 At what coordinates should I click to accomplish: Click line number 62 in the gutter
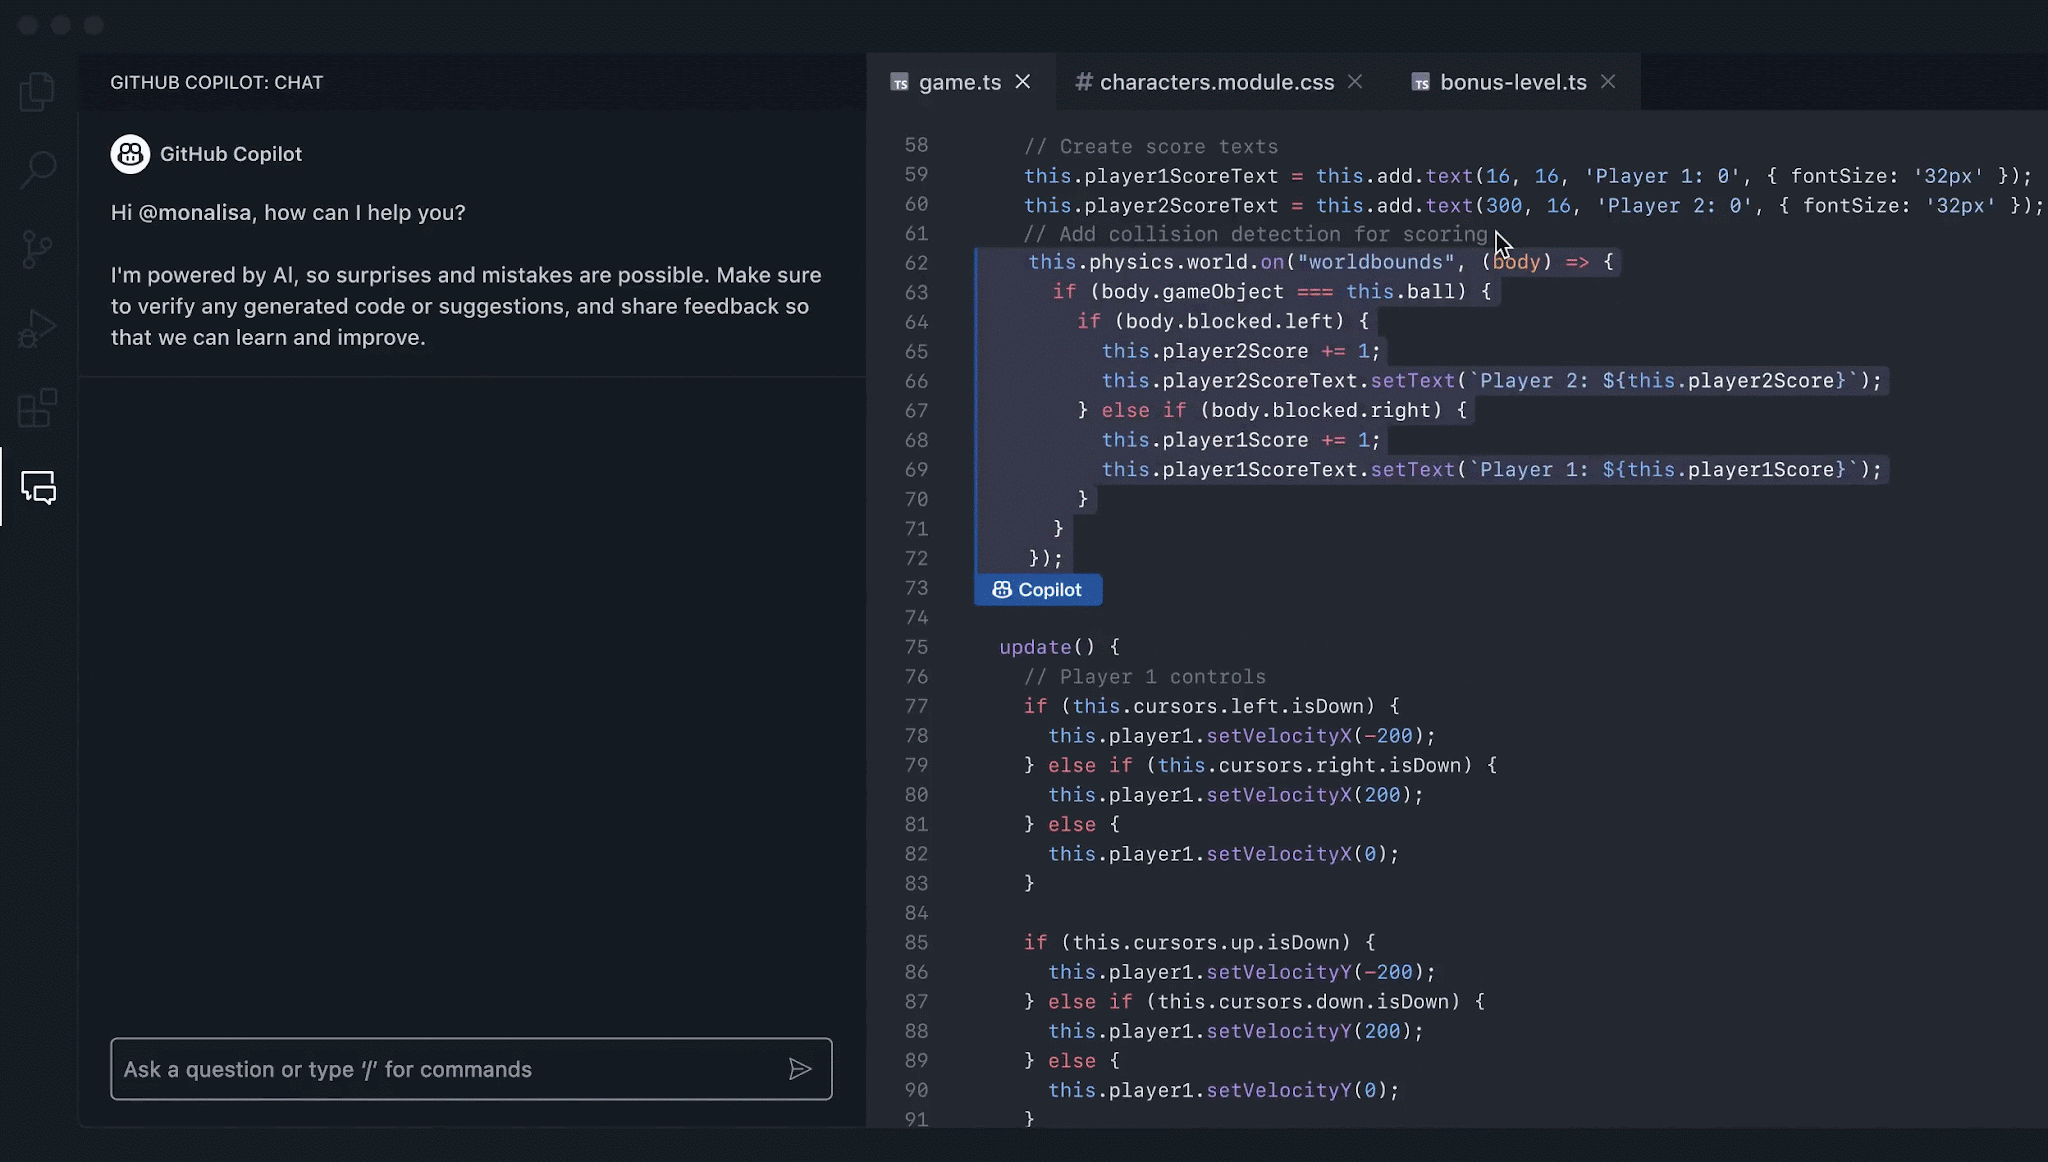pos(916,264)
